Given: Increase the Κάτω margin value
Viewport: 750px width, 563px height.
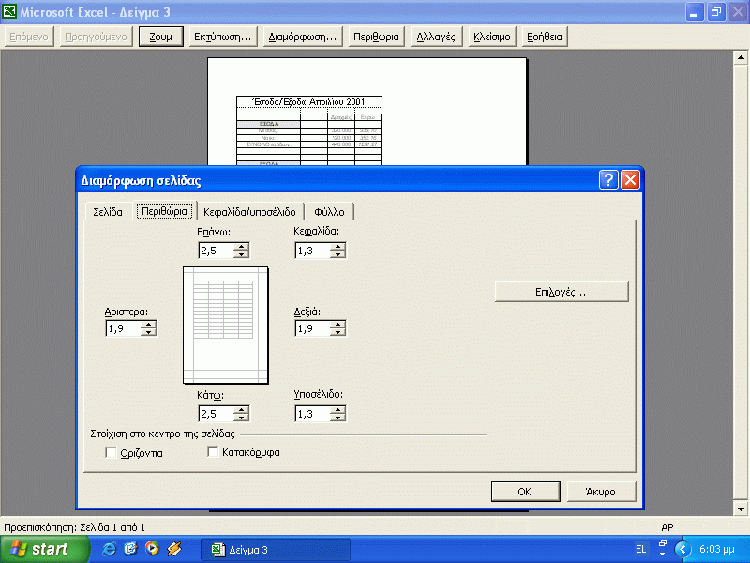Looking at the screenshot, I should [x=241, y=410].
